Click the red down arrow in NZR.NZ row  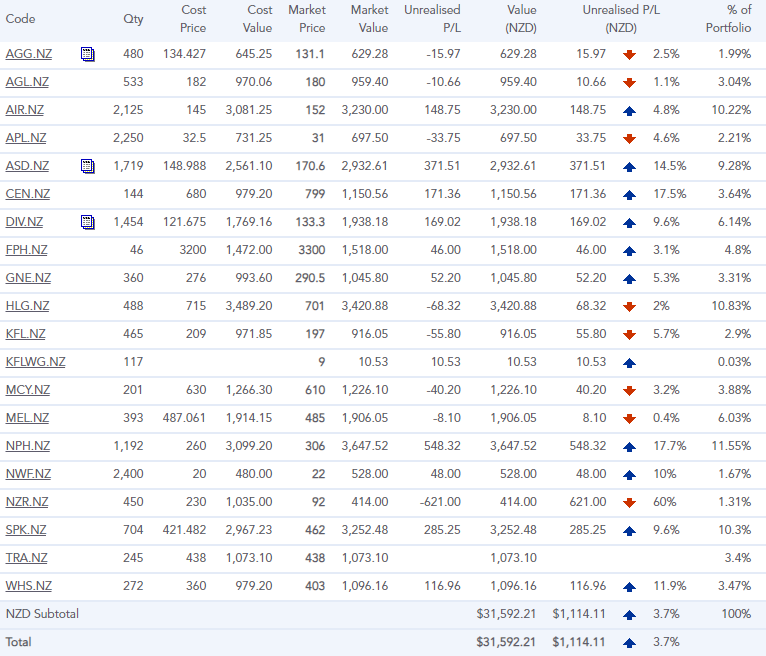coord(629,502)
